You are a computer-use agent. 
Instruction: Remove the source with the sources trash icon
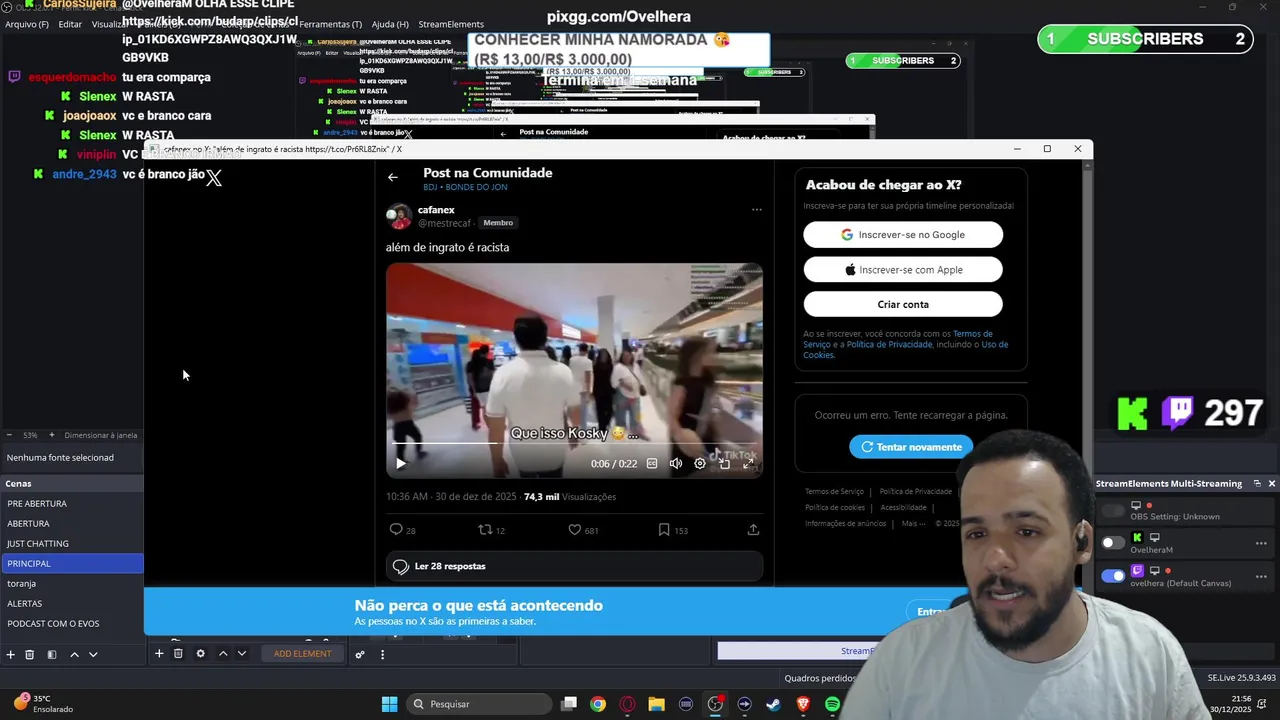(178, 654)
